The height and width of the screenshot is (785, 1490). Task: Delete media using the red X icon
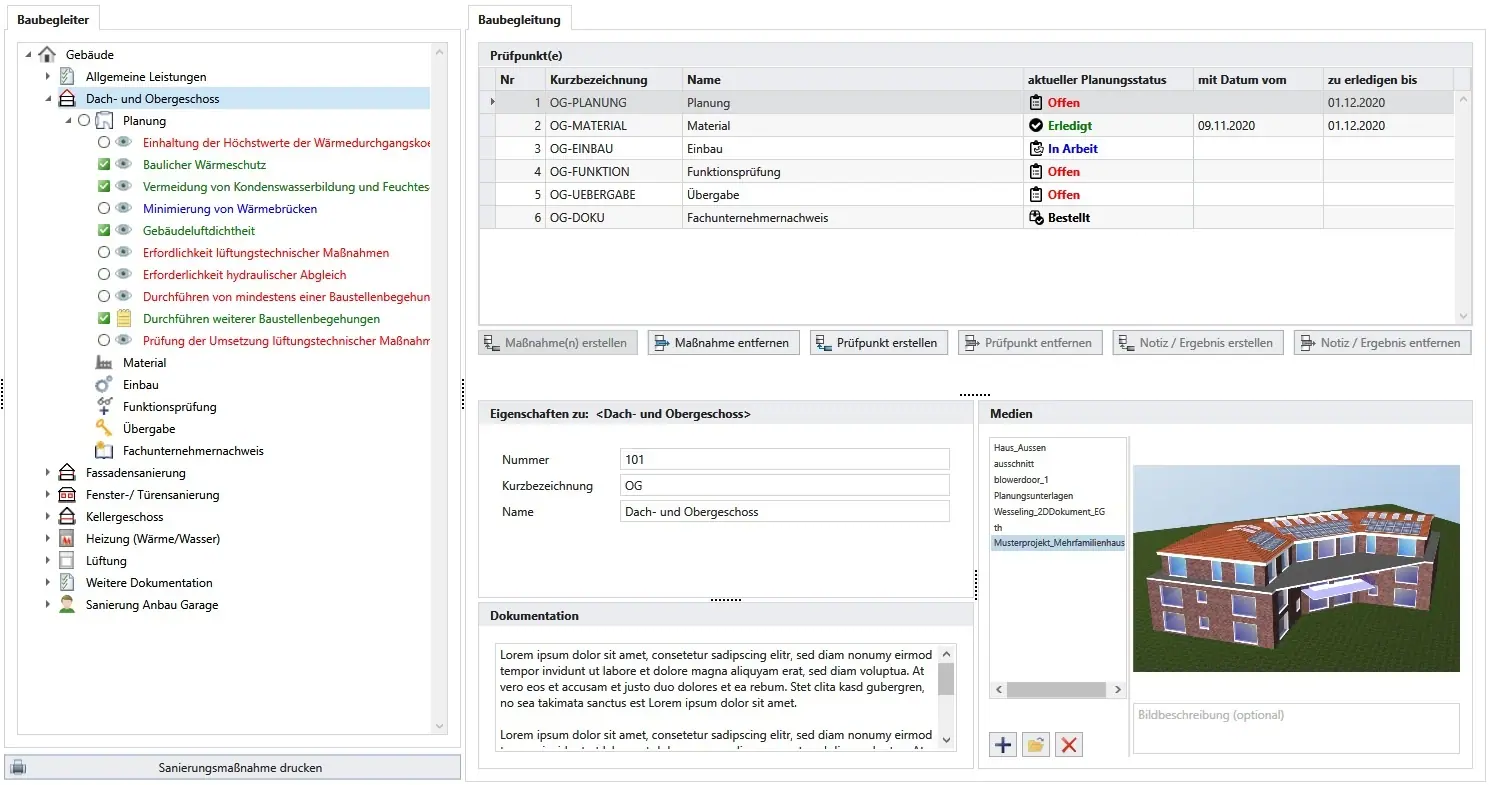click(1069, 744)
